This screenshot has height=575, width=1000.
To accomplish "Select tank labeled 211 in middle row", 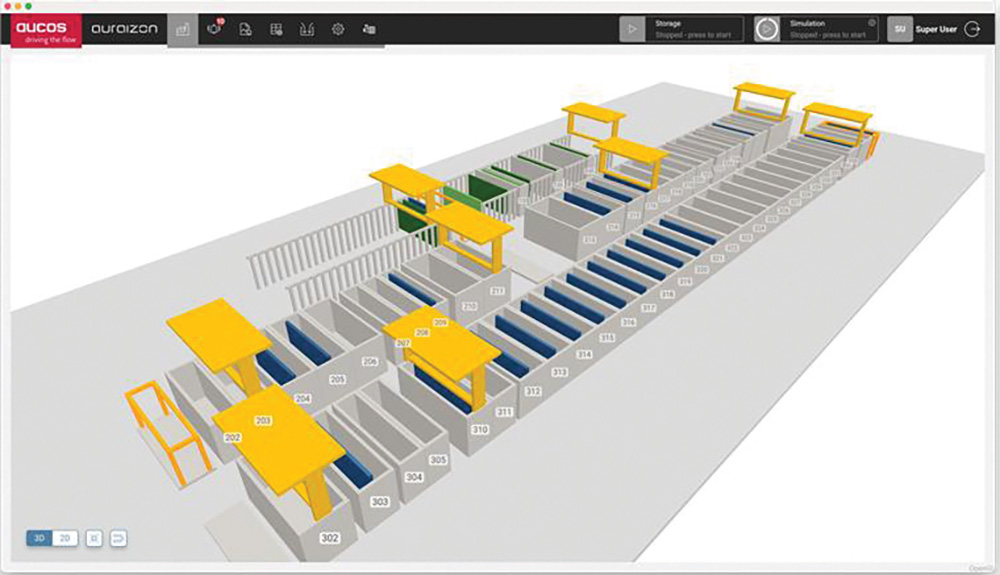I will 497,291.
